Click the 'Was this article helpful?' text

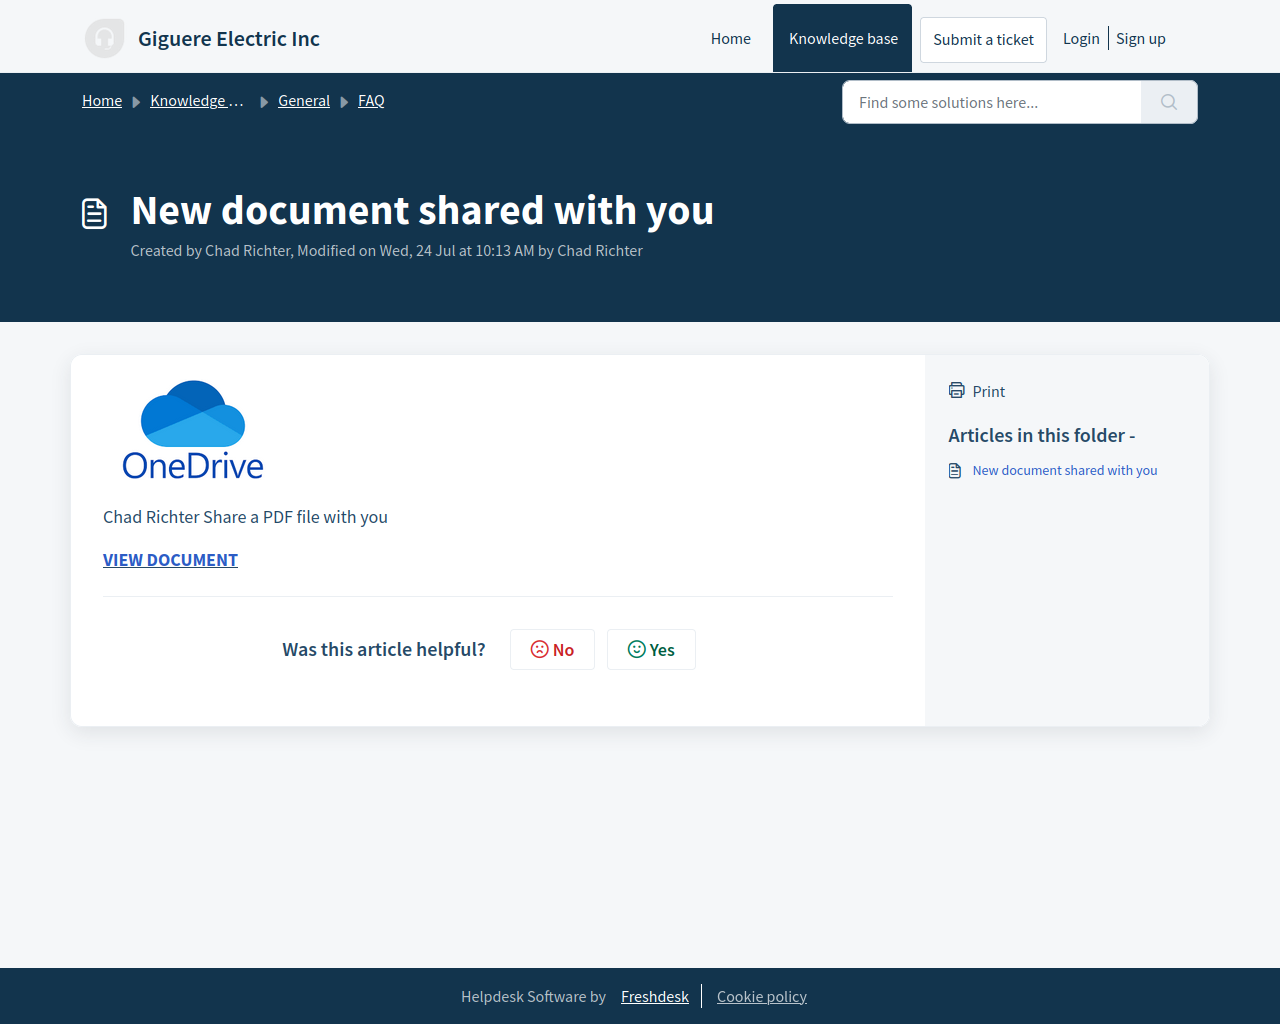[x=384, y=649]
